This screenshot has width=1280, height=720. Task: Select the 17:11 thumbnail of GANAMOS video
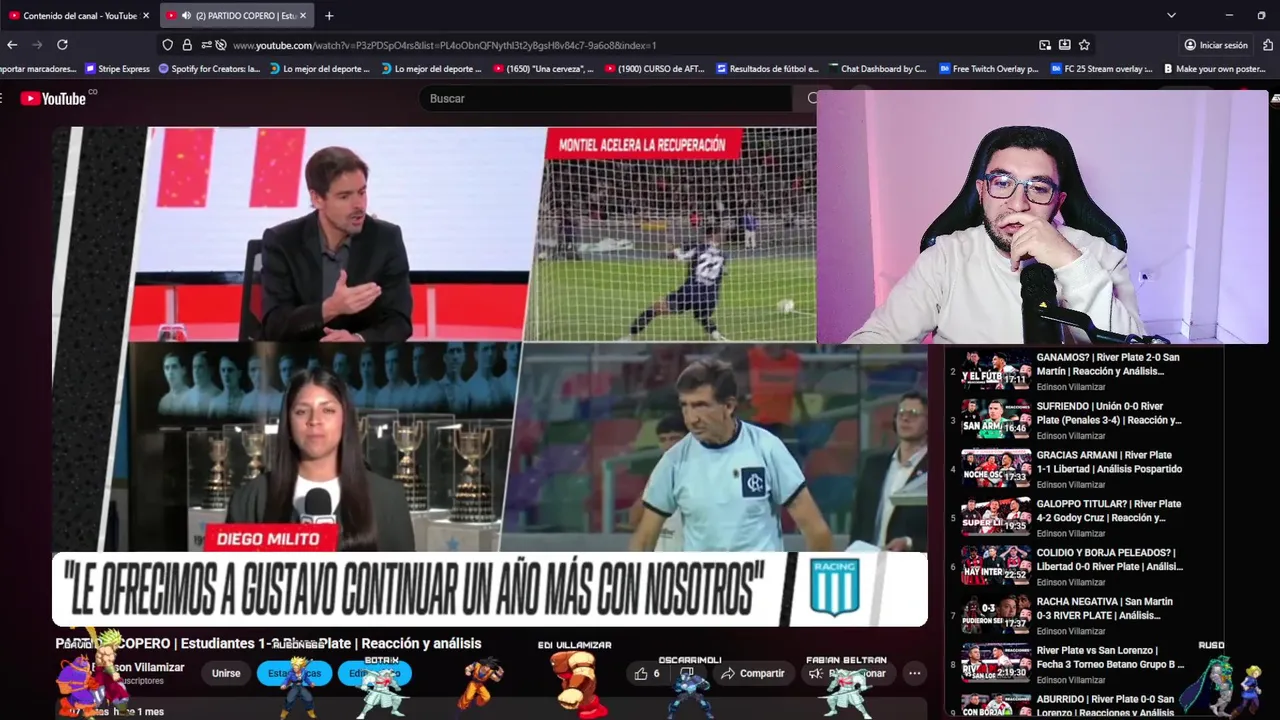(996, 370)
